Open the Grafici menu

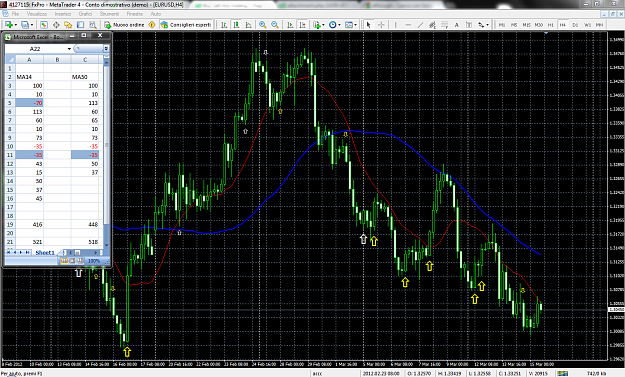click(85, 14)
